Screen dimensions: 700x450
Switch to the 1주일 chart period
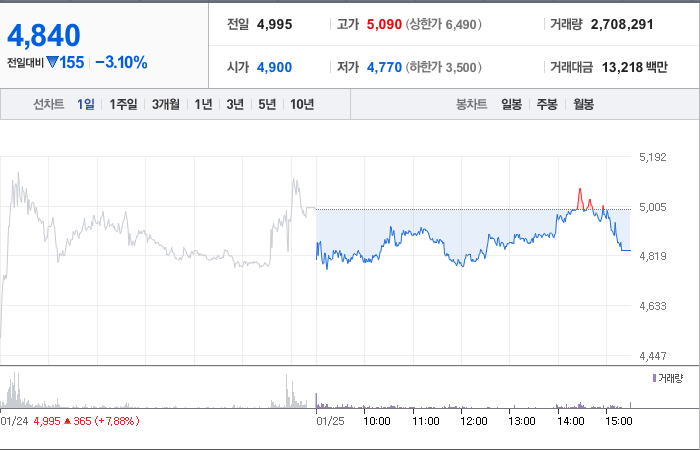123,104
